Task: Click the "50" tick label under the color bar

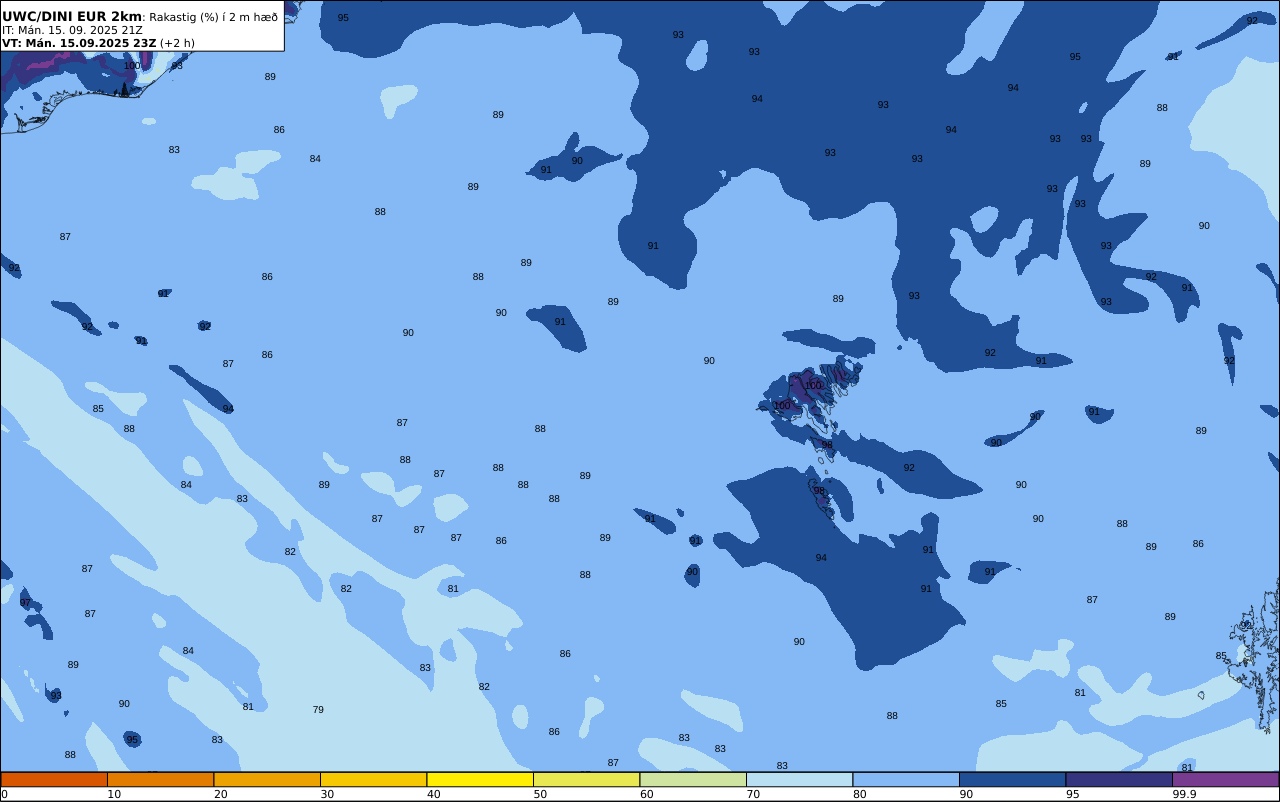Action: pyautogui.click(x=540, y=794)
